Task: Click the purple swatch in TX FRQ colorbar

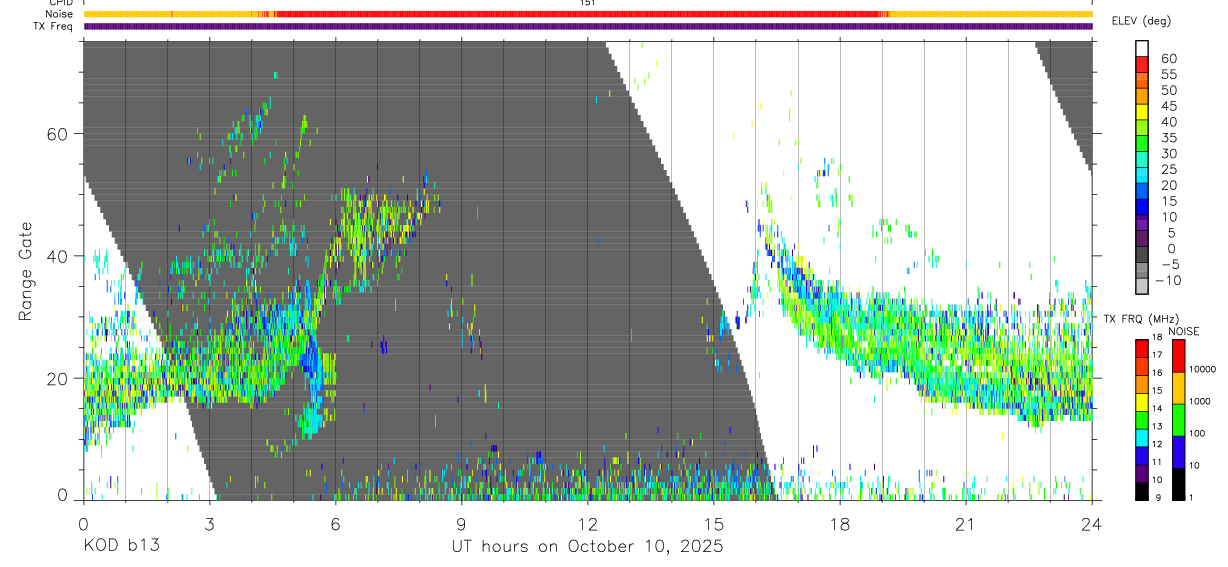Action: [x=1141, y=472]
